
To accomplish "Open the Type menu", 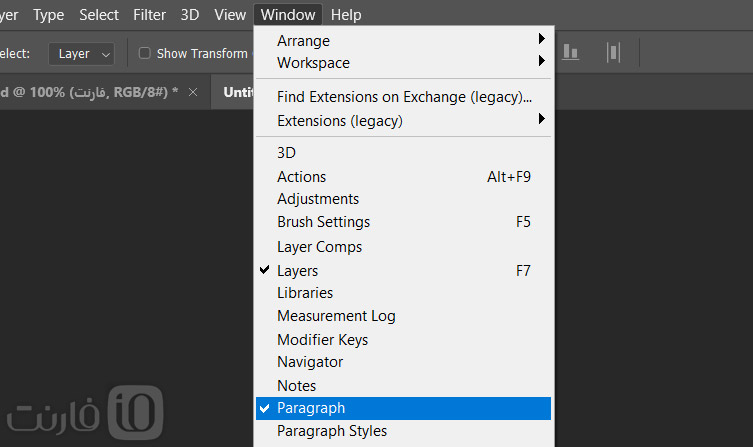I will (49, 15).
